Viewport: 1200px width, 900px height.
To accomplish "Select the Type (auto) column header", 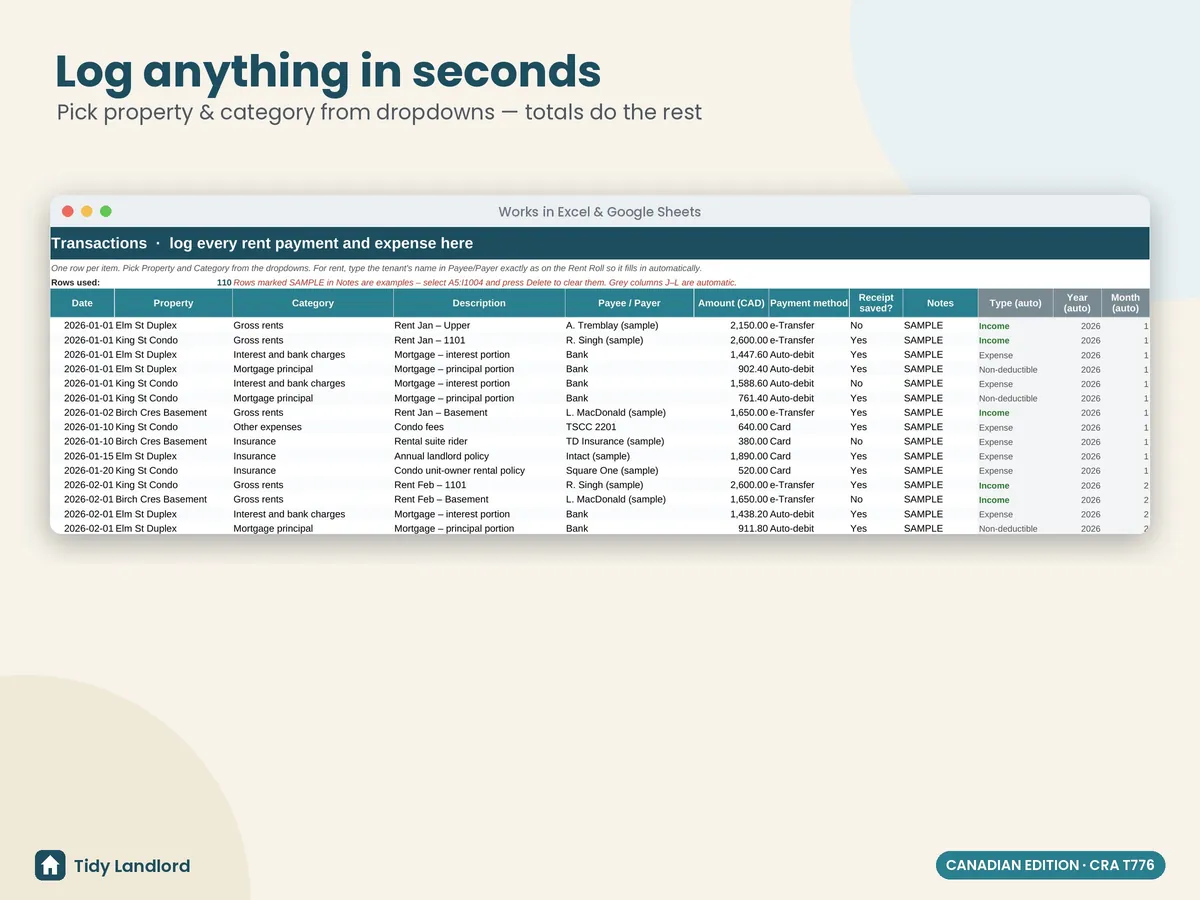I will [x=1015, y=303].
